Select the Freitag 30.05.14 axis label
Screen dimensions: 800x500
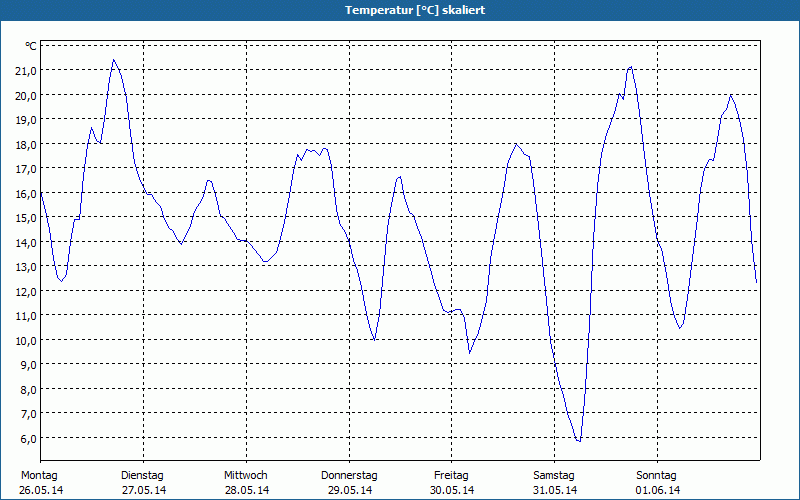point(452,483)
